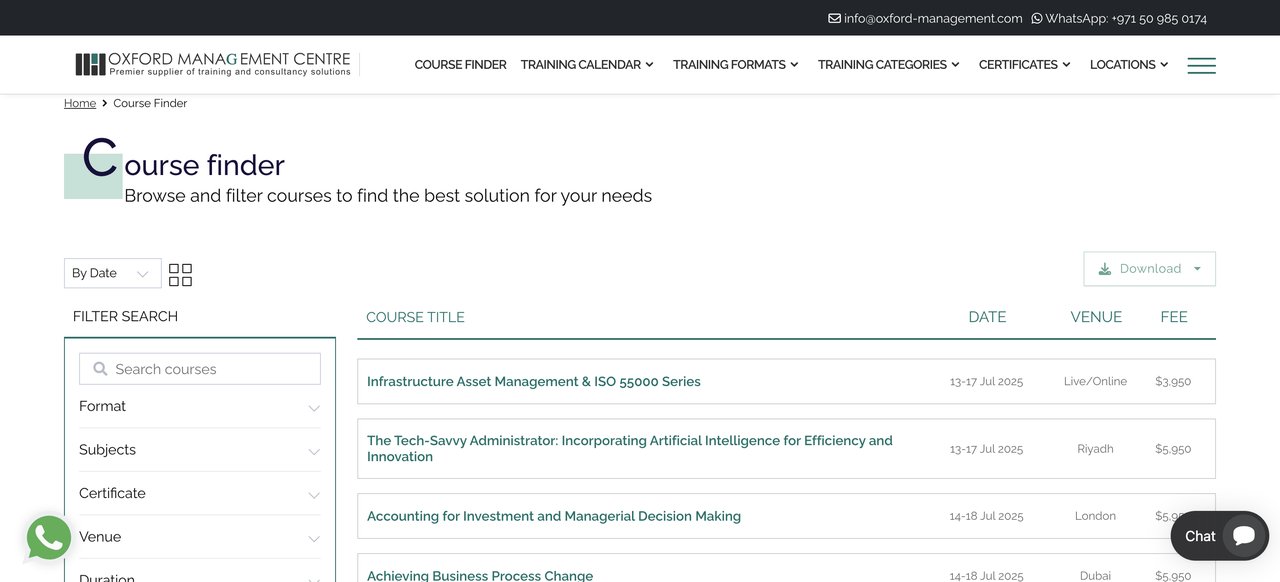Click the Live/Online venue cell

[1095, 382]
